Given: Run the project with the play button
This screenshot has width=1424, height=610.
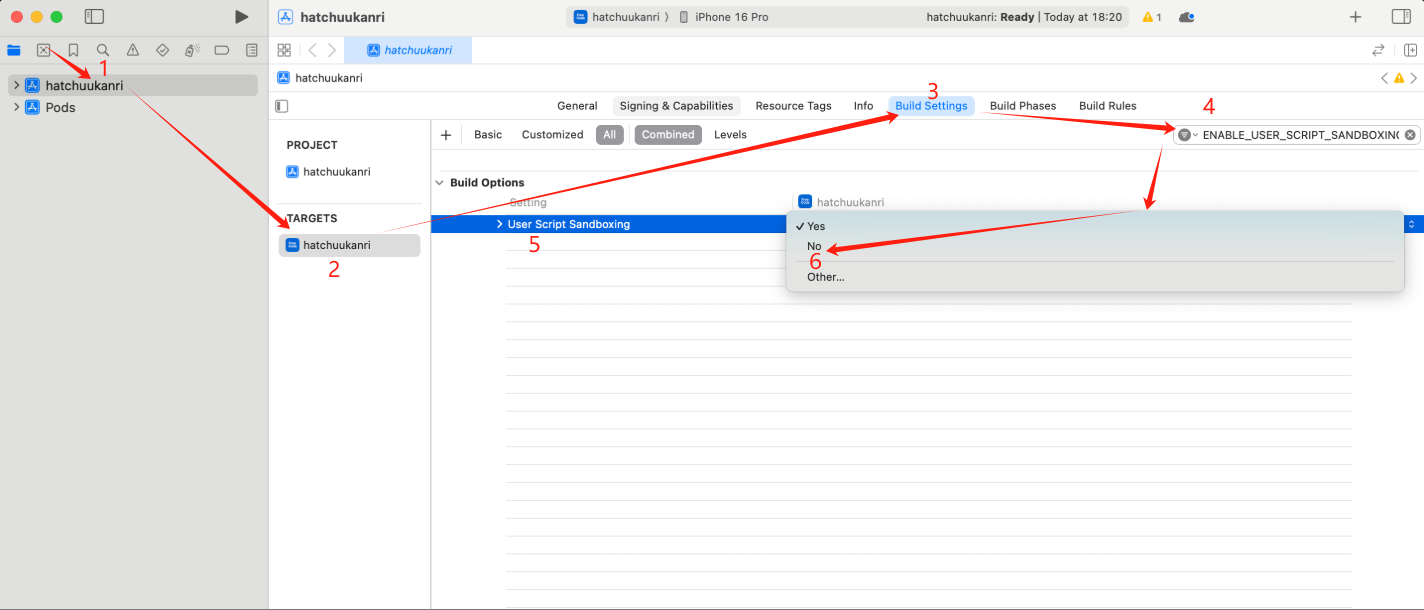Looking at the screenshot, I should tap(241, 17).
